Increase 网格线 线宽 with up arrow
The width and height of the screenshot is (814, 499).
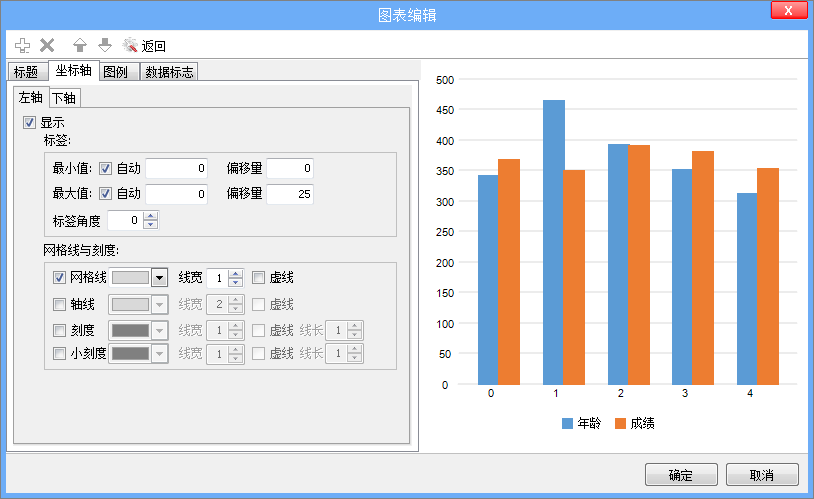[236, 274]
